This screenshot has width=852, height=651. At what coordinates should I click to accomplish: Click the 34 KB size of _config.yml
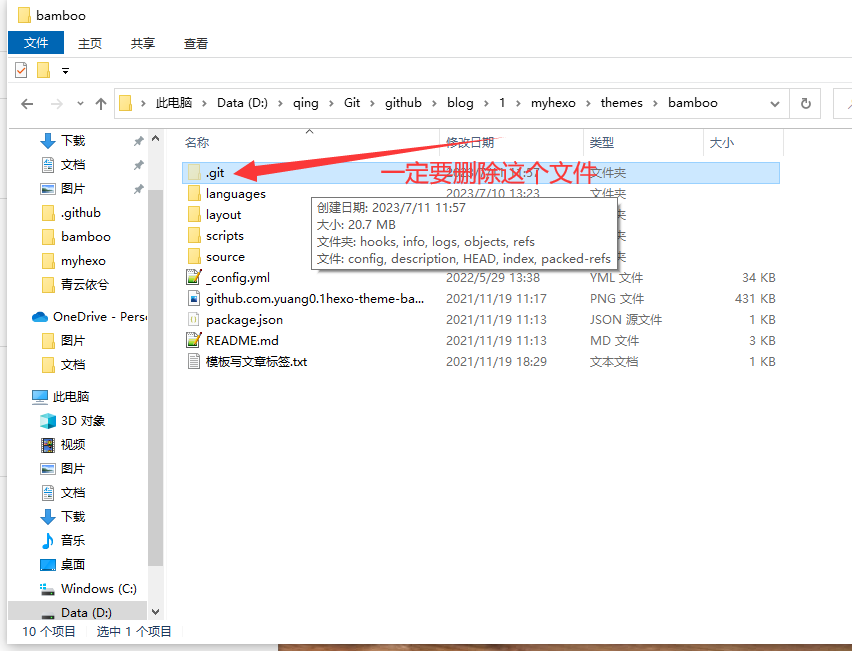(759, 278)
